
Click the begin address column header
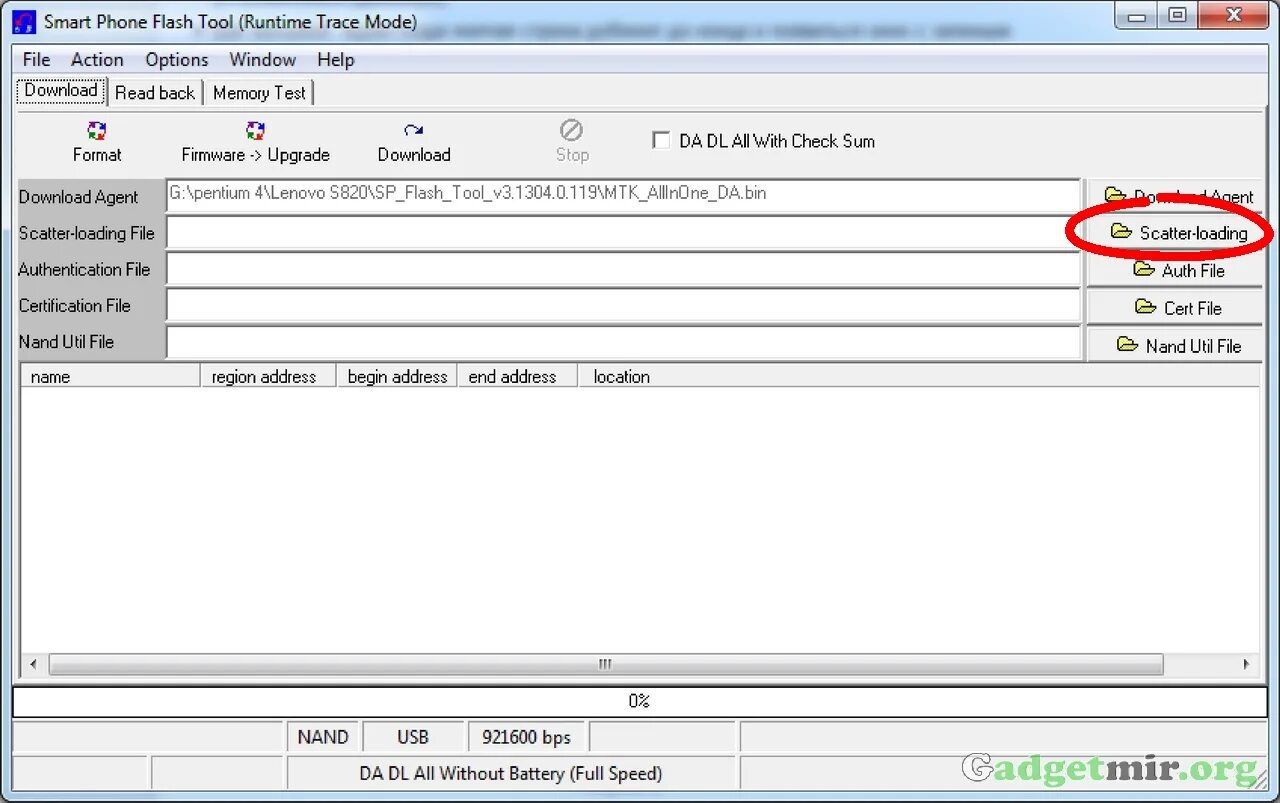click(x=397, y=377)
